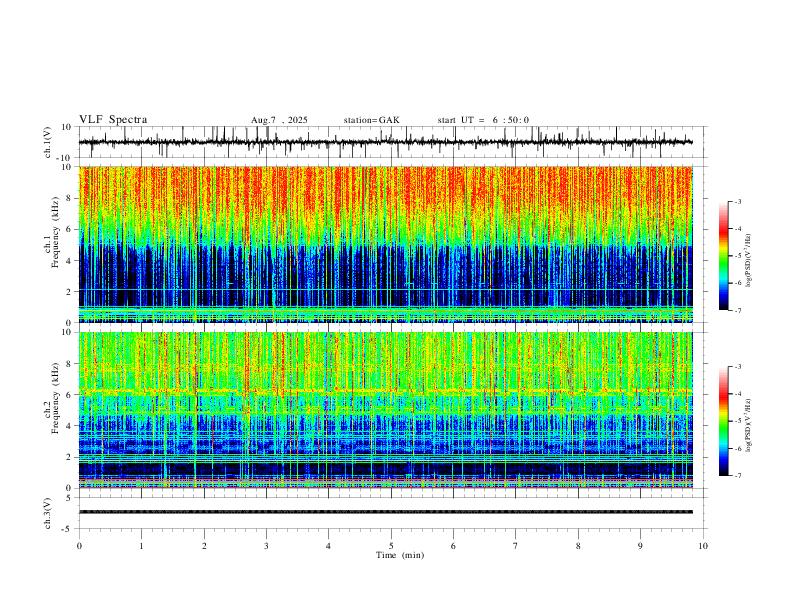Click the 'ch.3(V)' axis label

(48, 513)
